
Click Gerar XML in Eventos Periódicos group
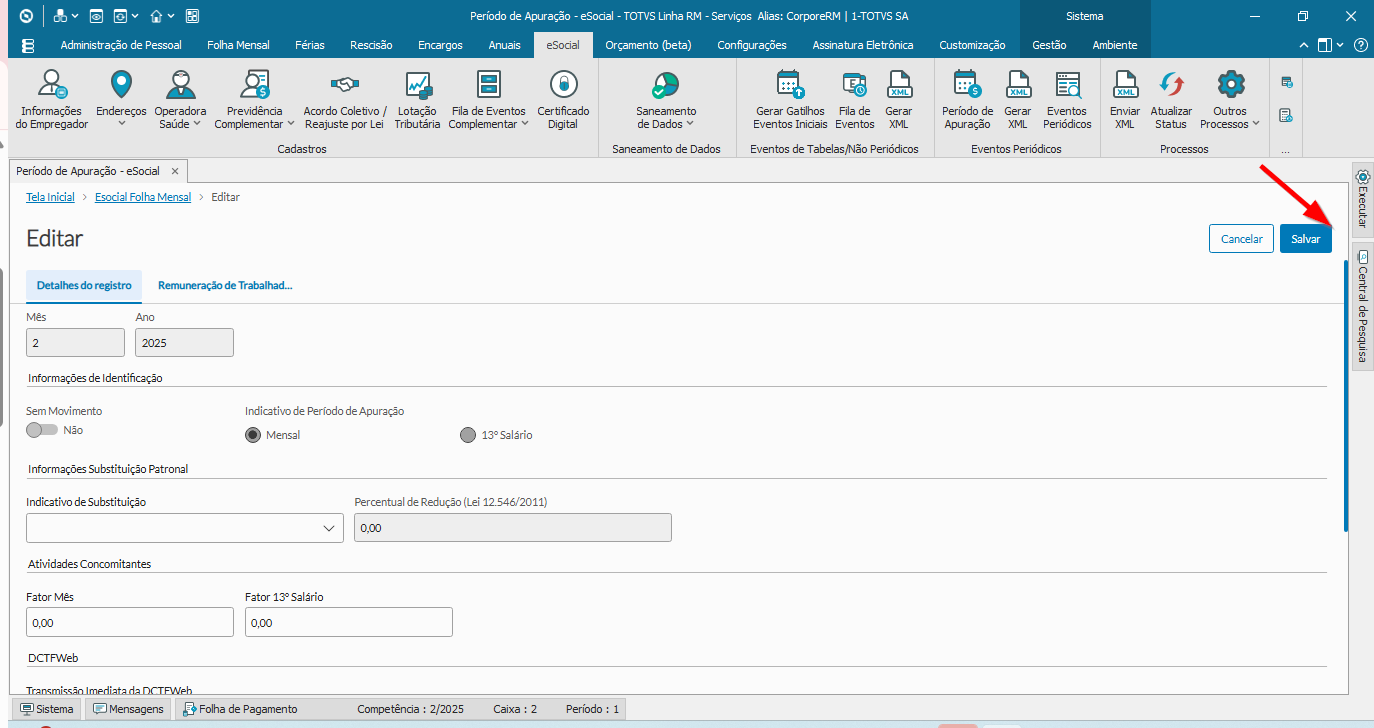tap(1018, 100)
